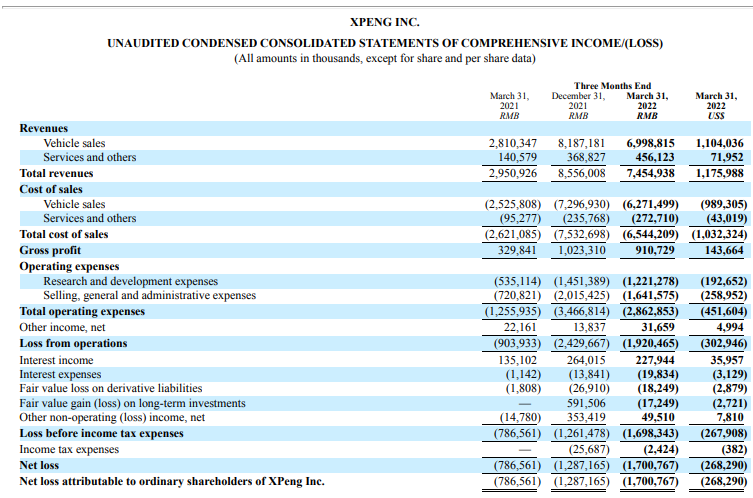Select loss before tax value (1,698,343)
The height and width of the screenshot is (498, 753).
point(650,434)
